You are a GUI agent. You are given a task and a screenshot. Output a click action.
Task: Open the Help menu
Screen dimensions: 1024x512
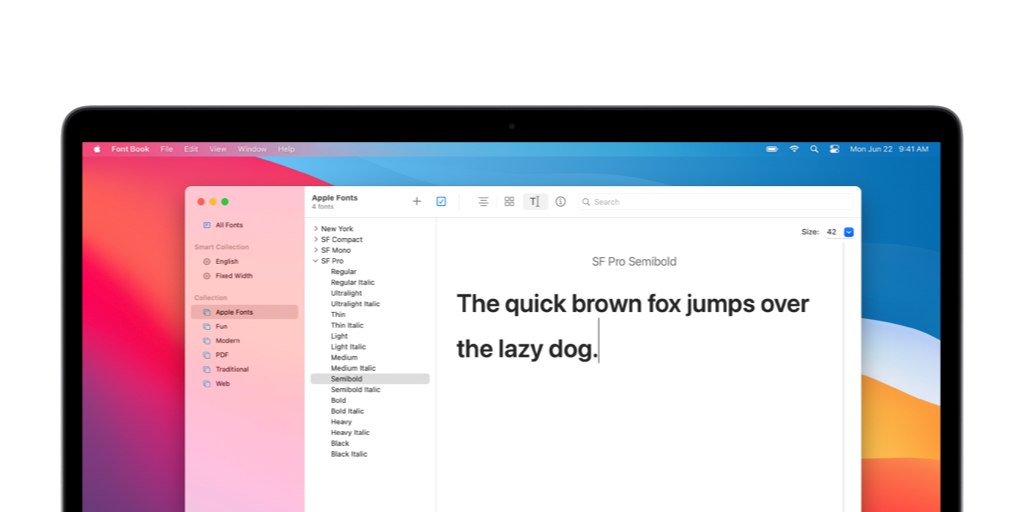pyautogui.click(x=286, y=149)
